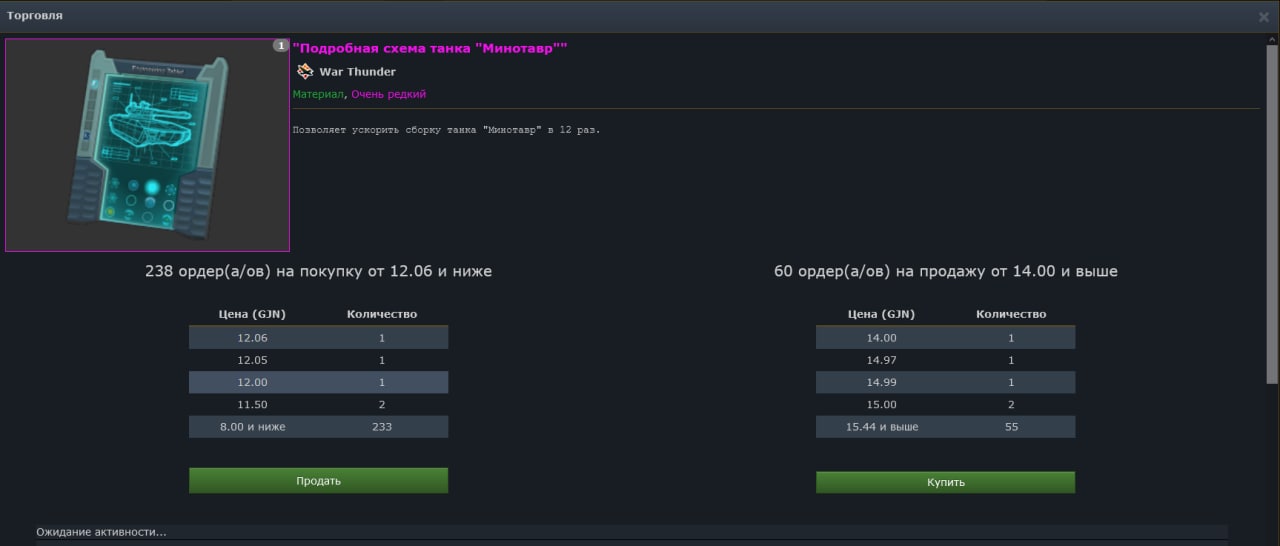Screen dimensions: 1280x546
Task: Click the "8.00 и ниже" buy row
Action: coord(318,427)
